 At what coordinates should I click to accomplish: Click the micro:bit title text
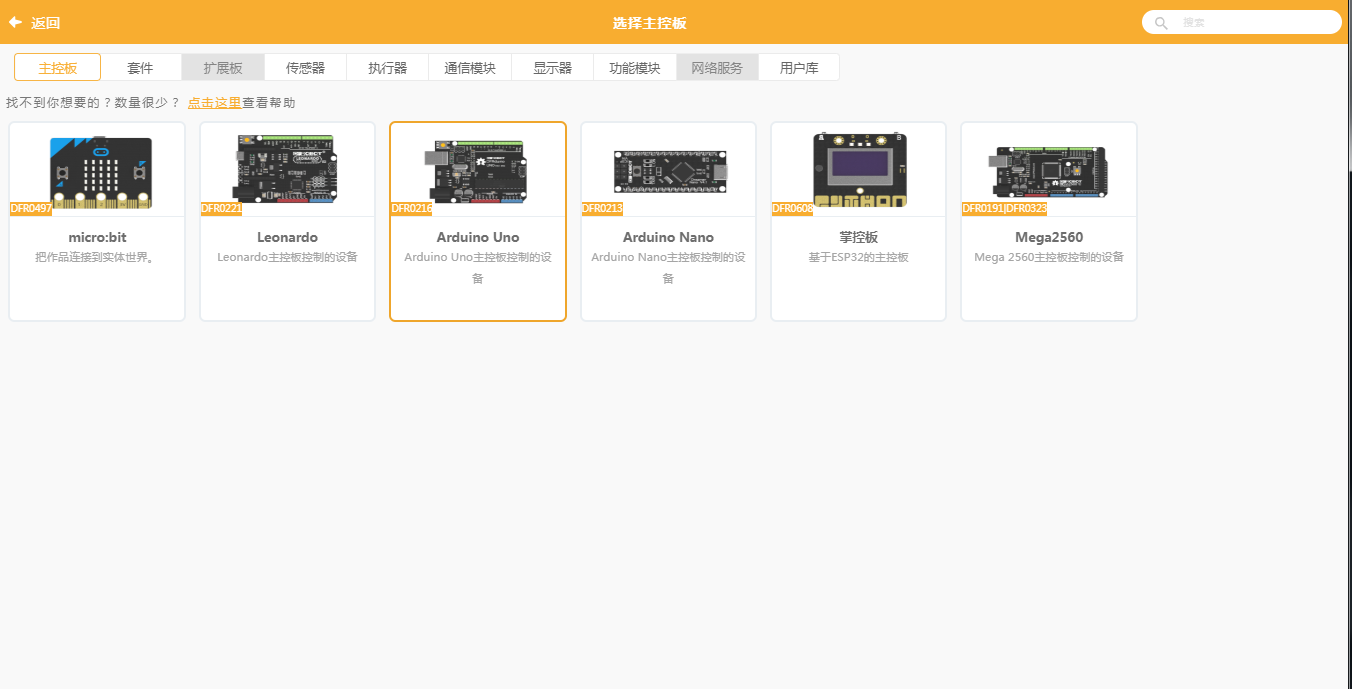coord(97,238)
